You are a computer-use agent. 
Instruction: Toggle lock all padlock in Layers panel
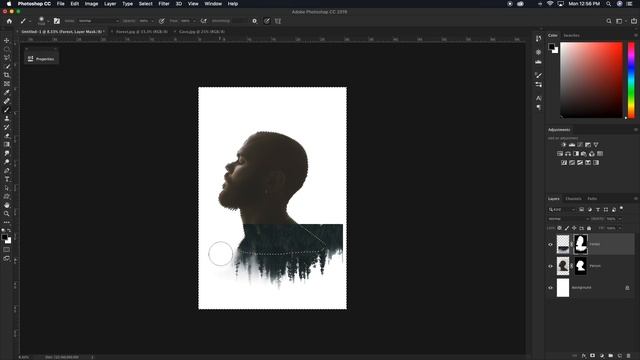click(589, 228)
